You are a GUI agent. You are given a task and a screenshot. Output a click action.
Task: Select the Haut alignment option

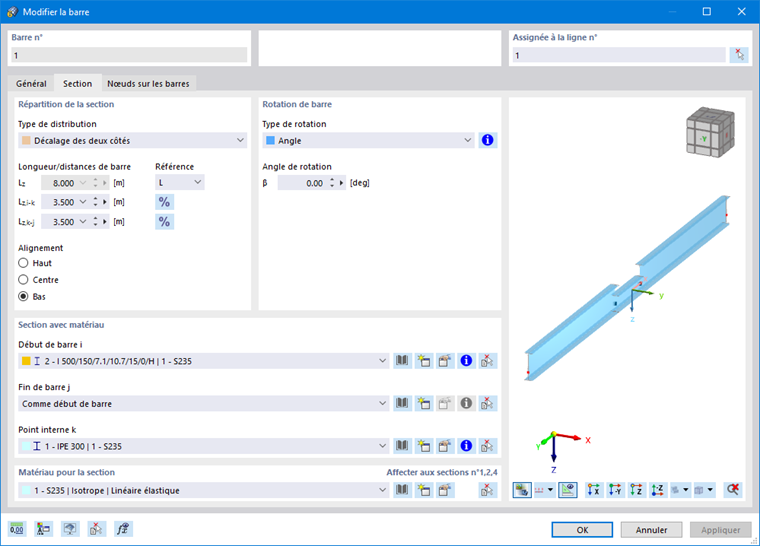(23, 263)
